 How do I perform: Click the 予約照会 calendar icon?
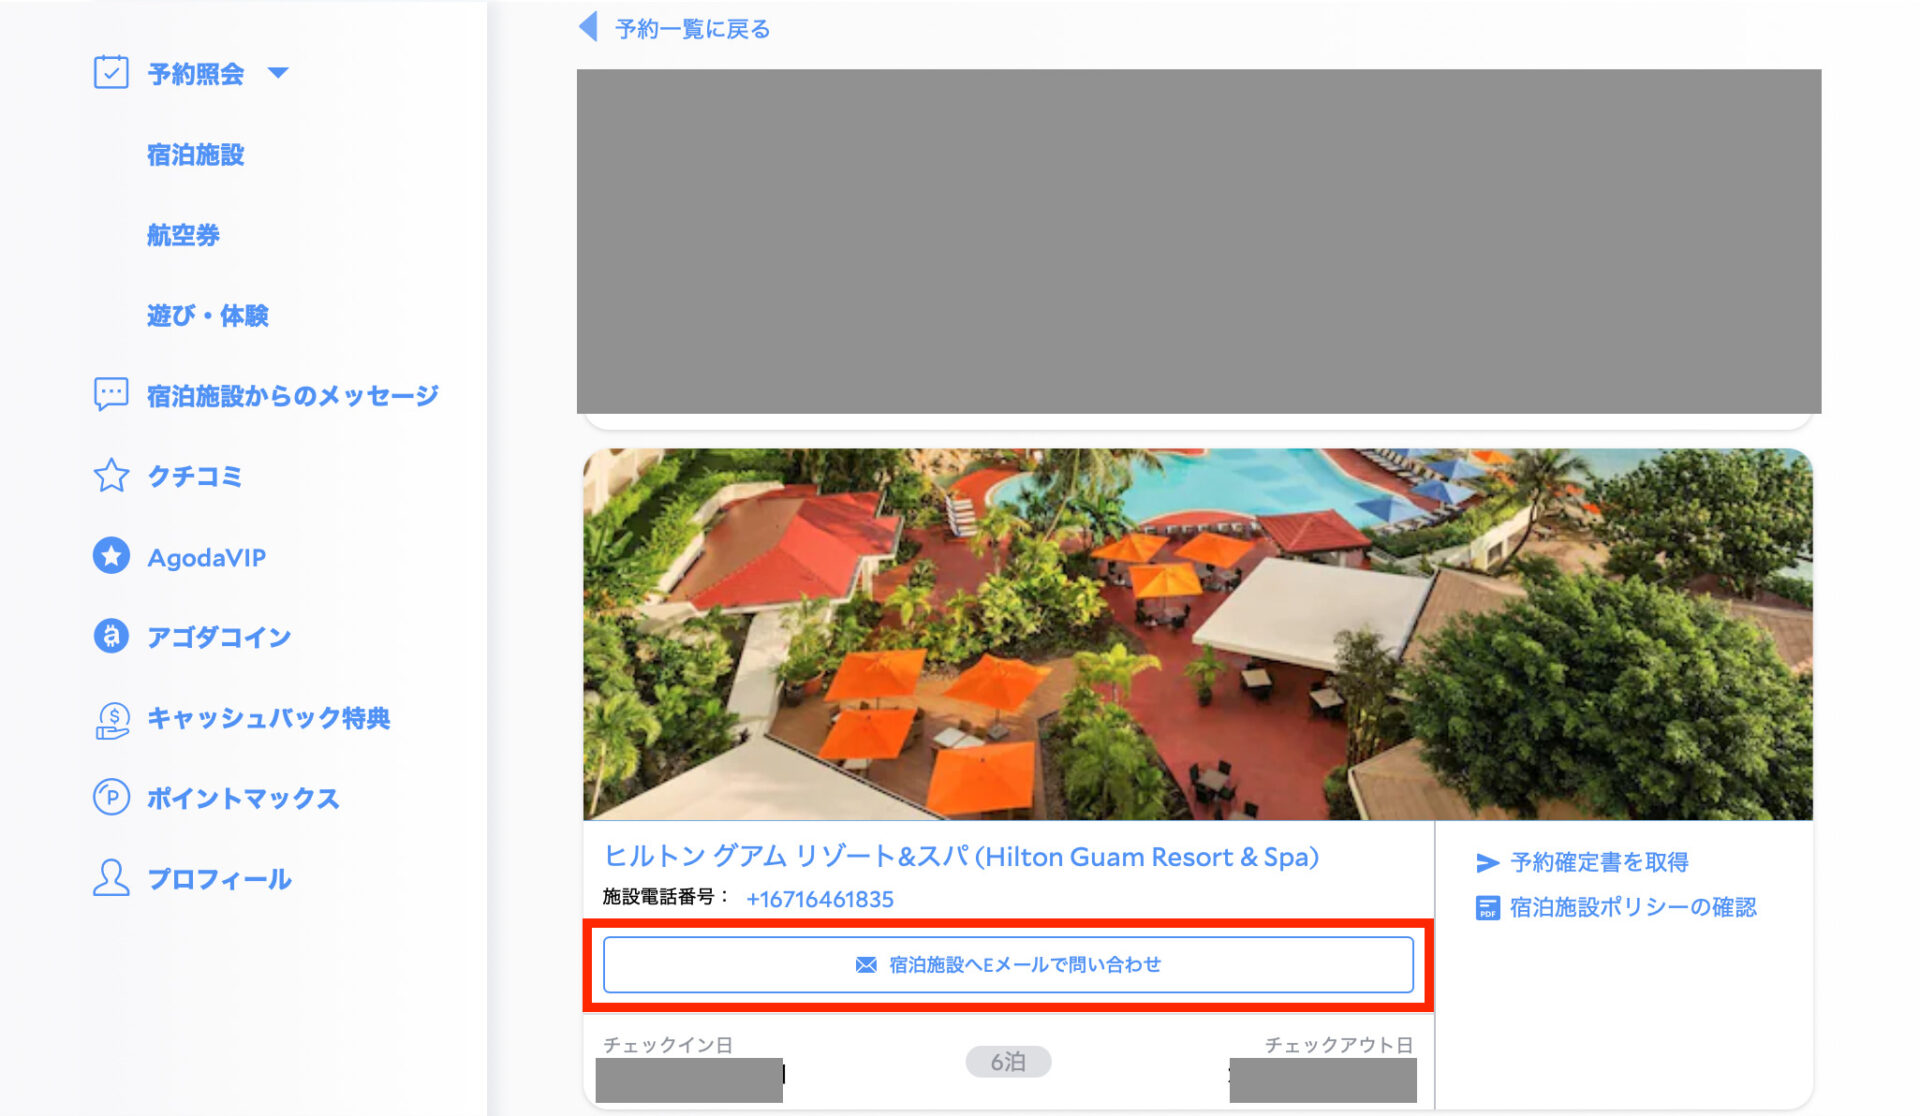(111, 72)
